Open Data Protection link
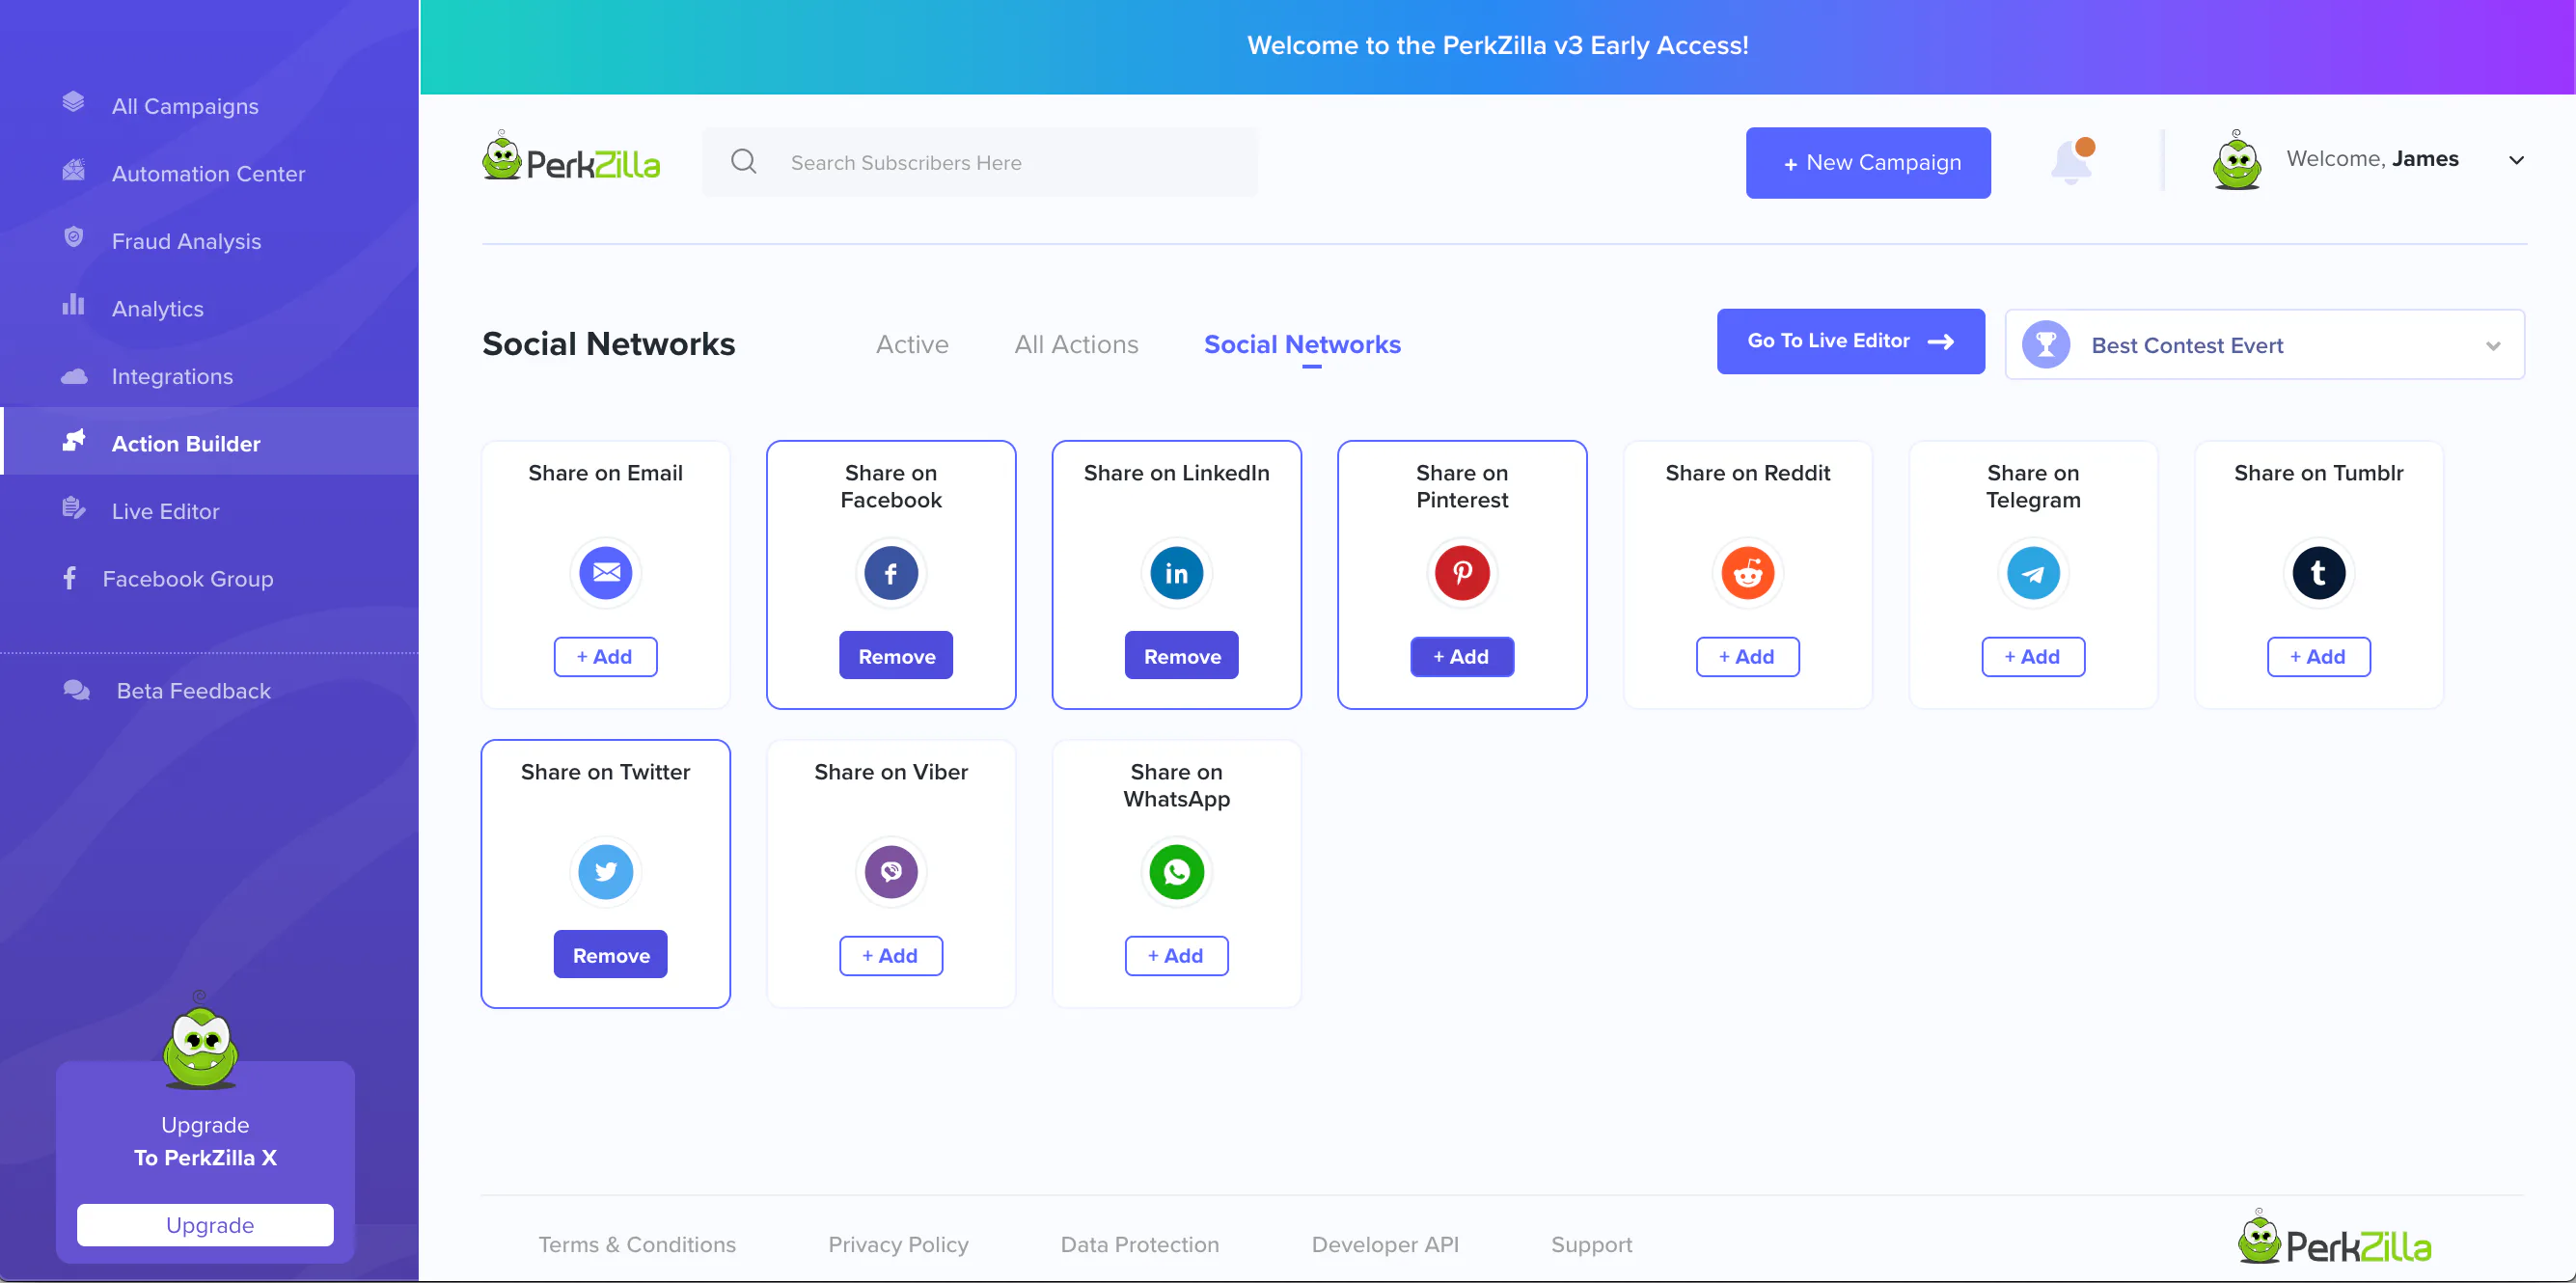The height and width of the screenshot is (1283, 2576). [x=1139, y=1244]
